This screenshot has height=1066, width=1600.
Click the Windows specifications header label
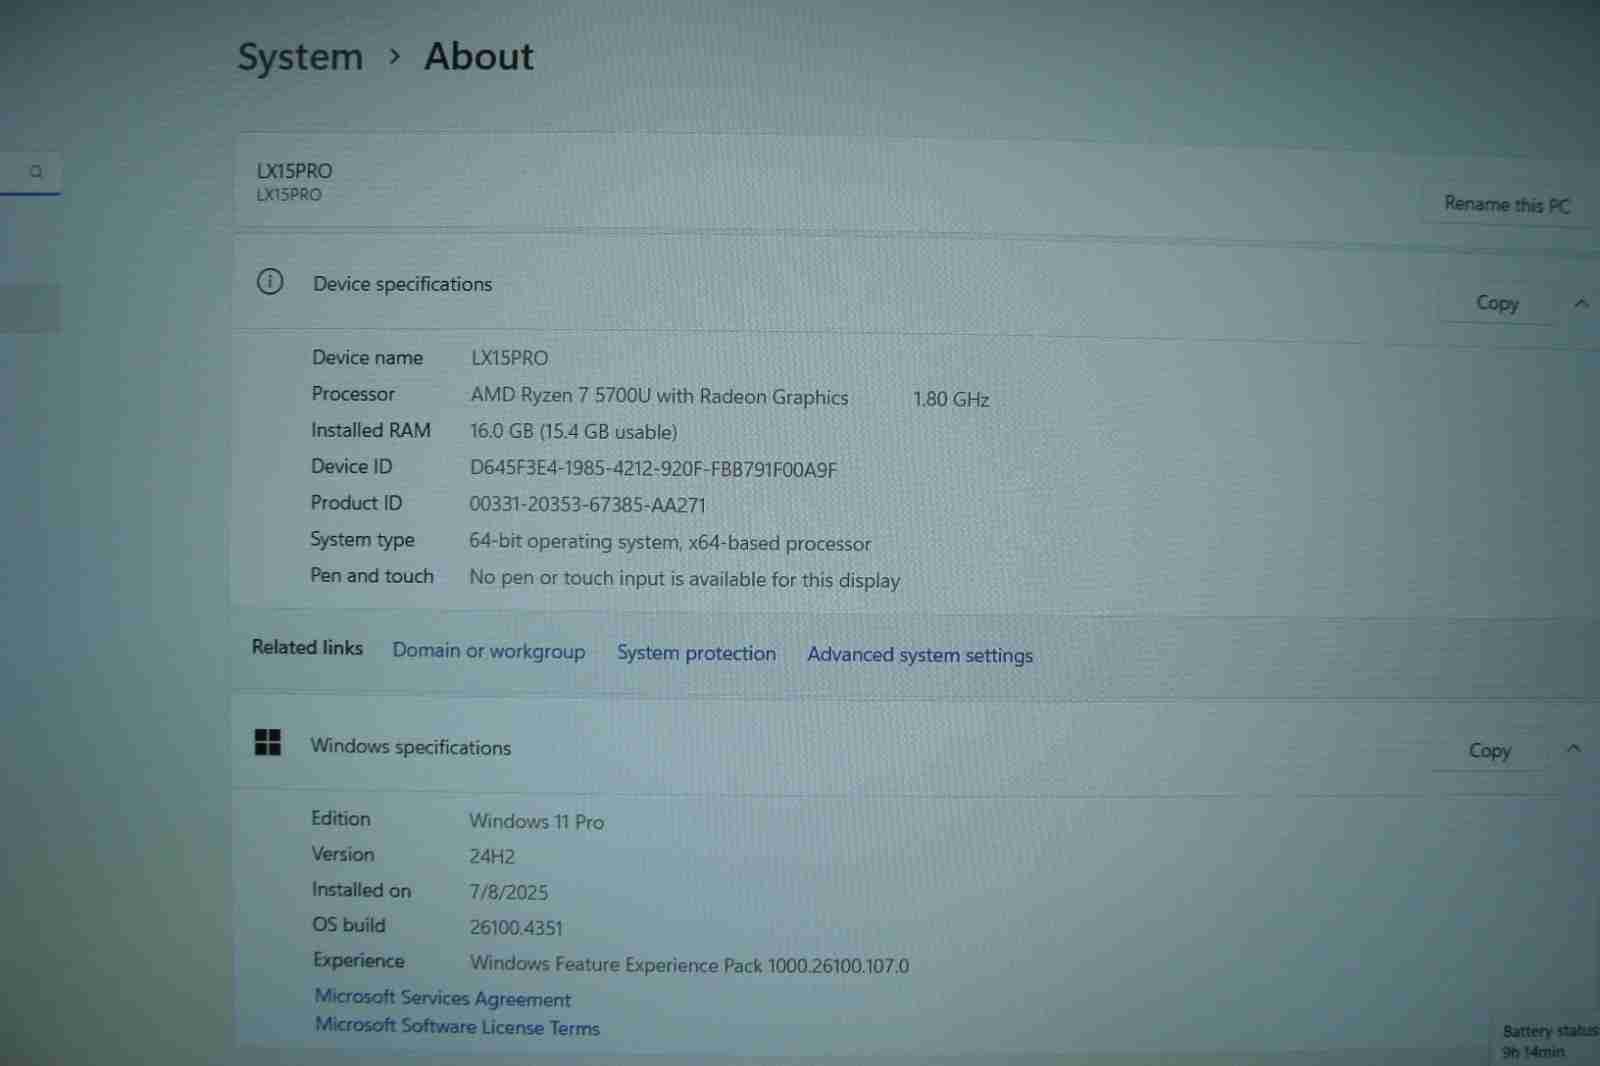(x=410, y=747)
